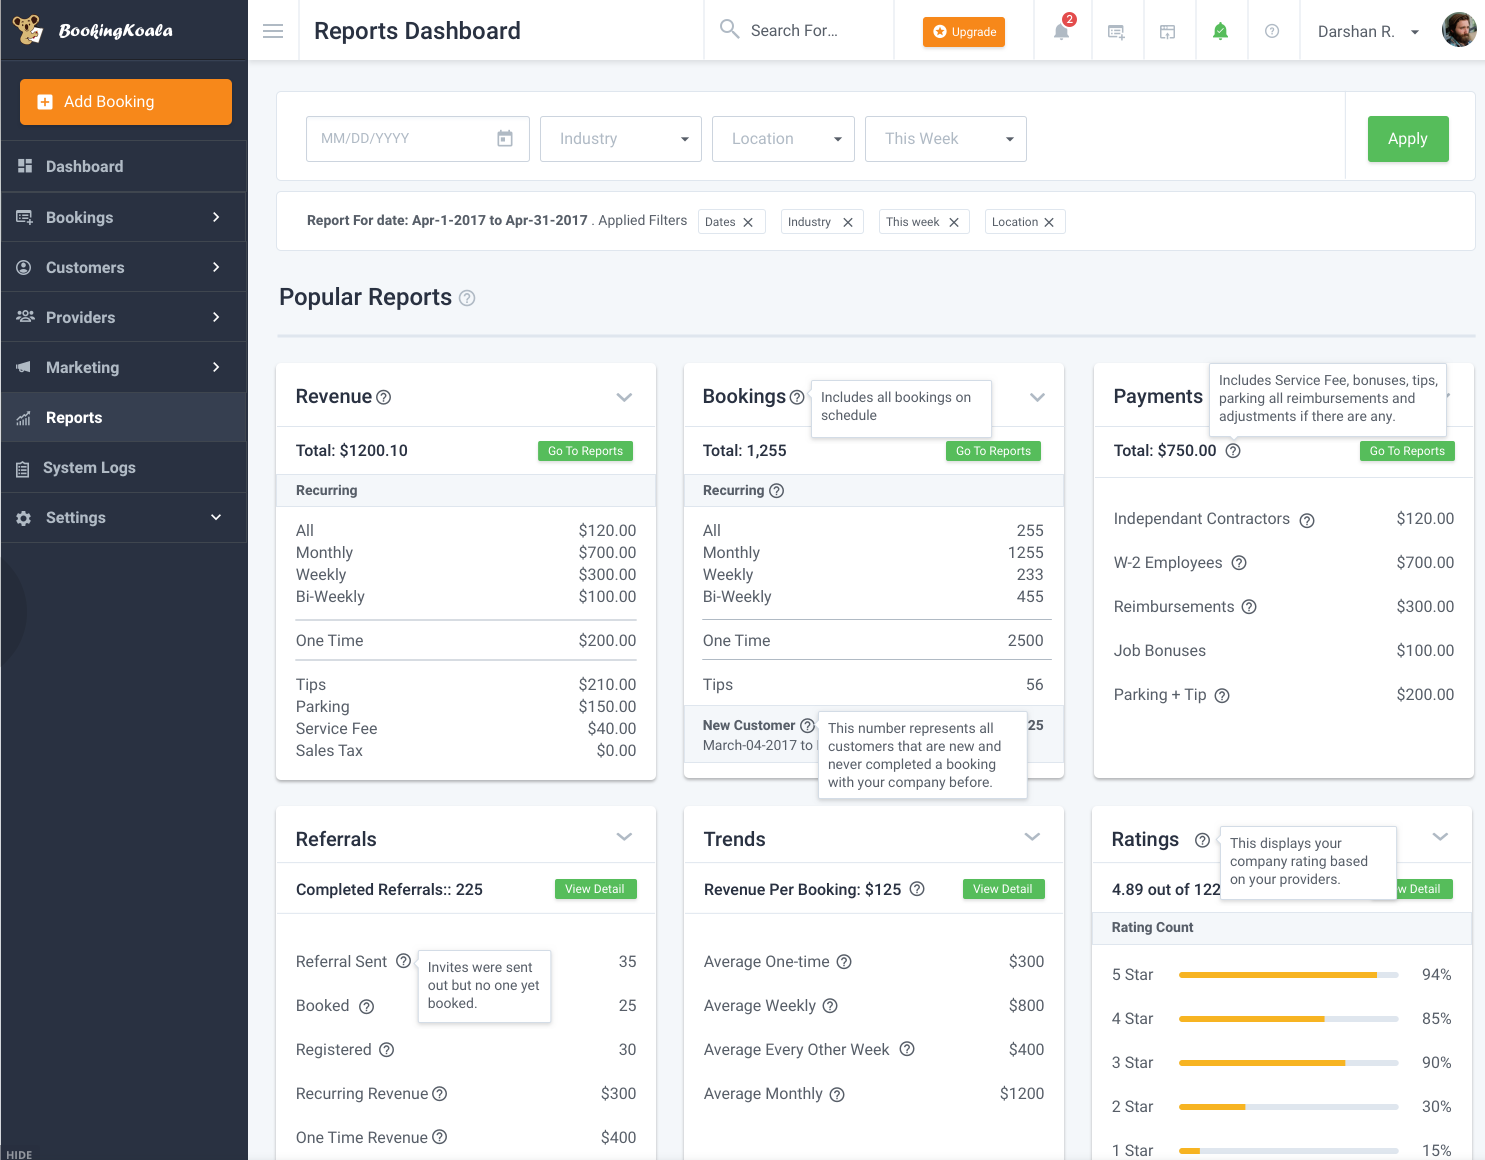Open the calendar icon in the date field
The height and width of the screenshot is (1160, 1485).
505,138
